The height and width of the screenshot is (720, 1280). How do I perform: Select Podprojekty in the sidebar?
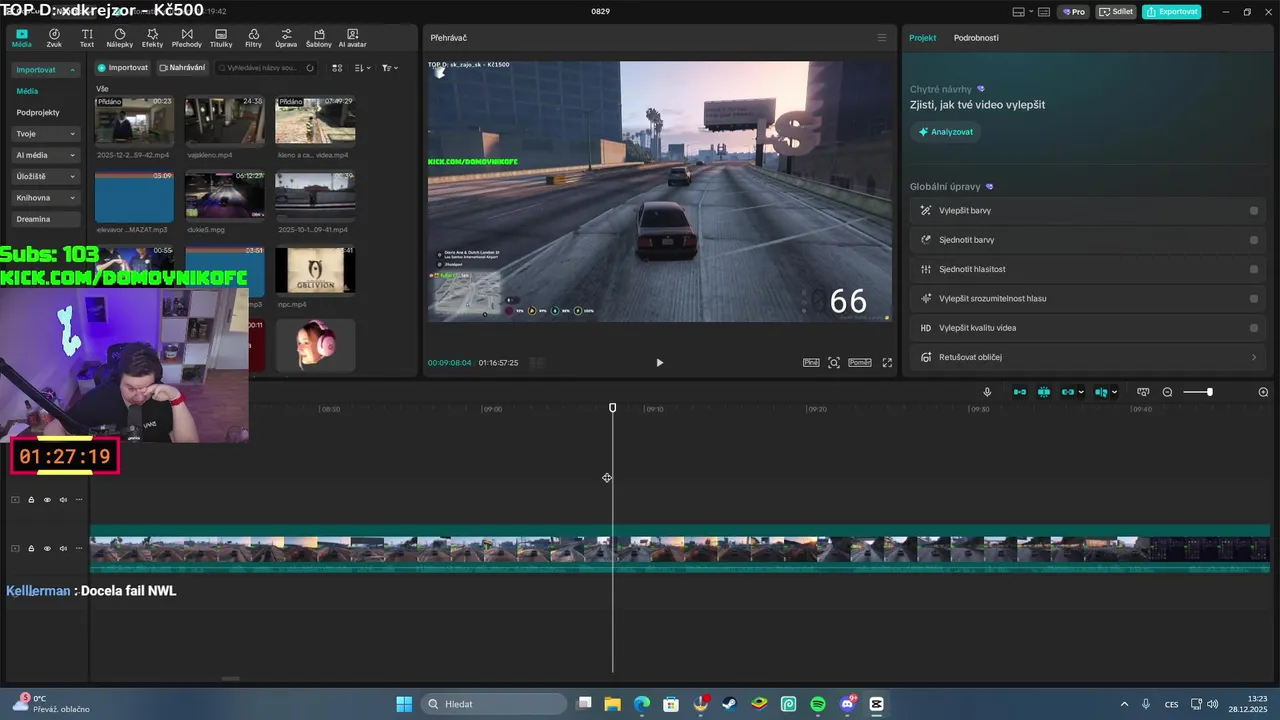(x=38, y=113)
